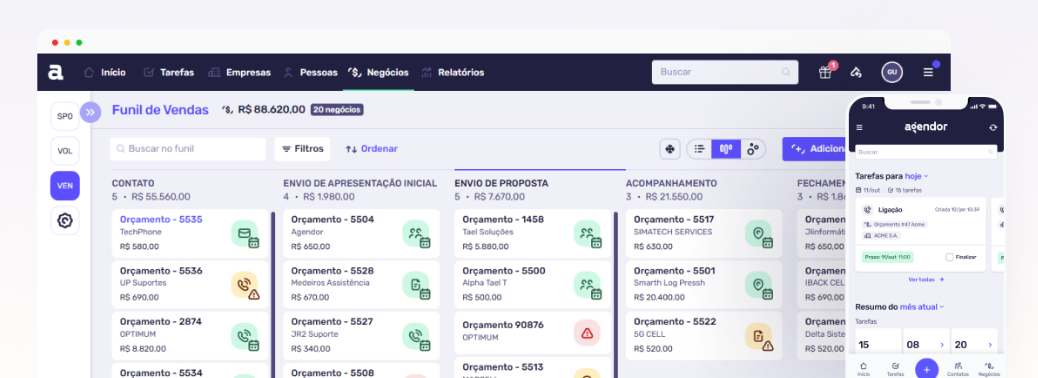Viewport: 1038px width, 378px height.
Task: Click the meeting icon on Orçamento 1458
Action: (587, 234)
